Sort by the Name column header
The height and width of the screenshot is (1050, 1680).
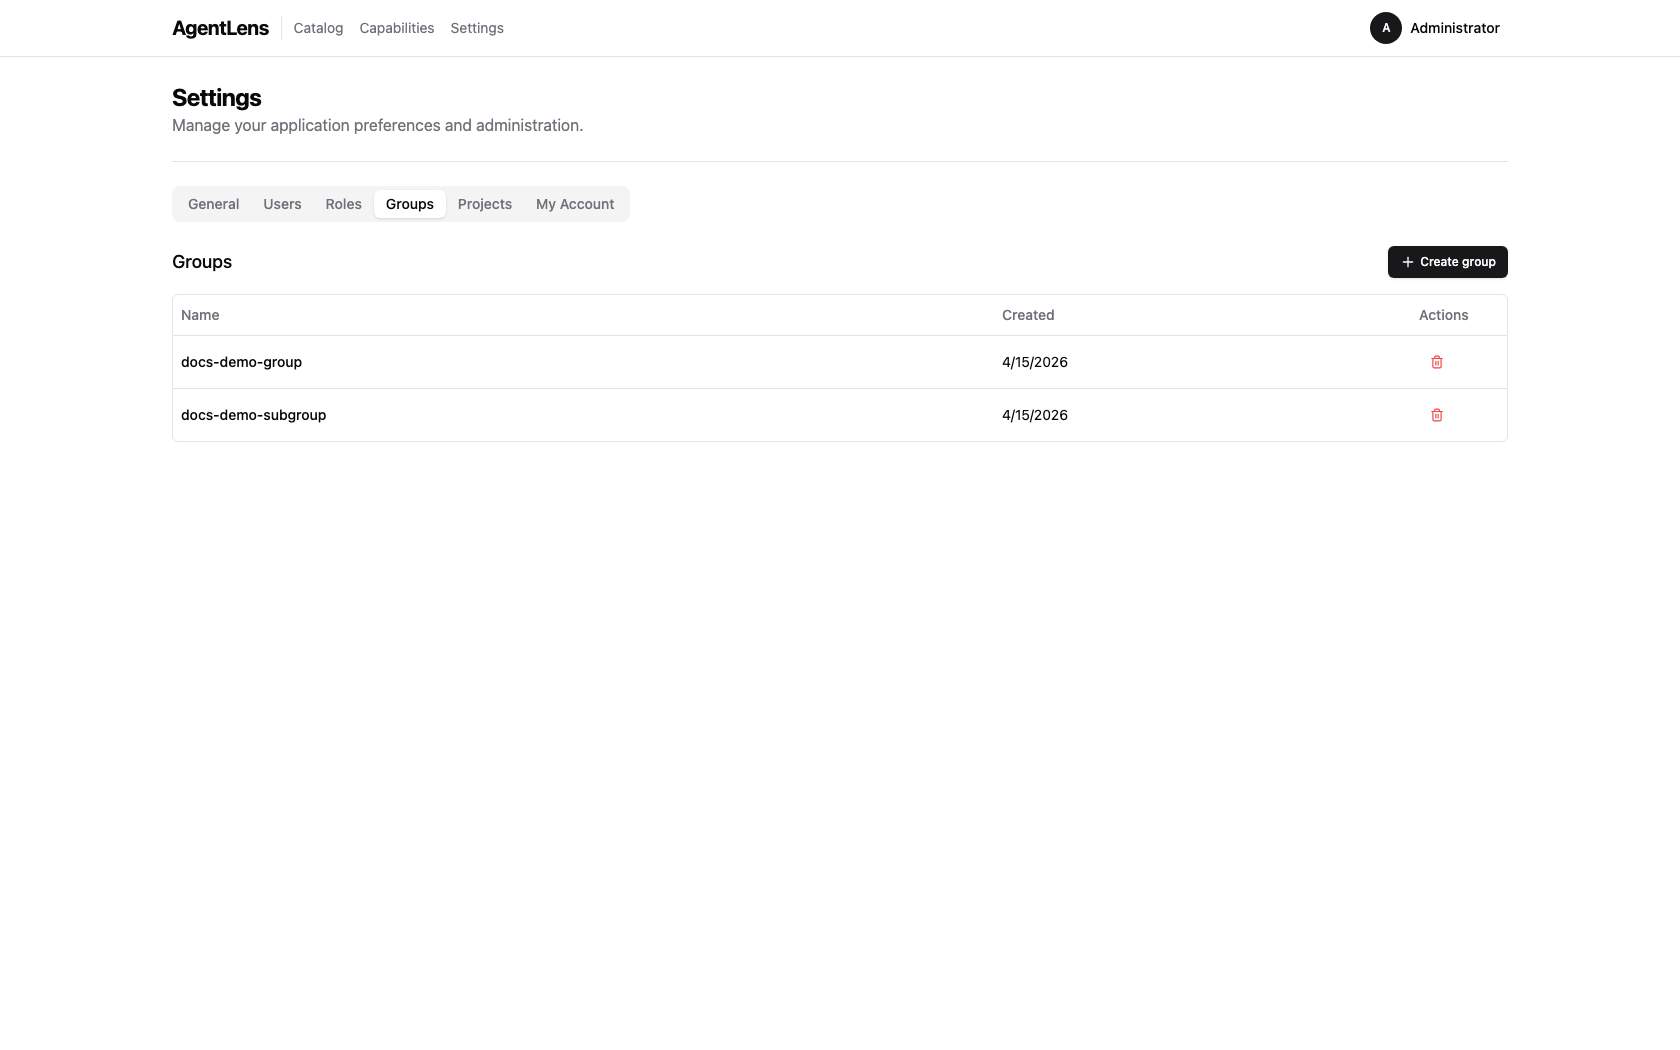[200, 315]
